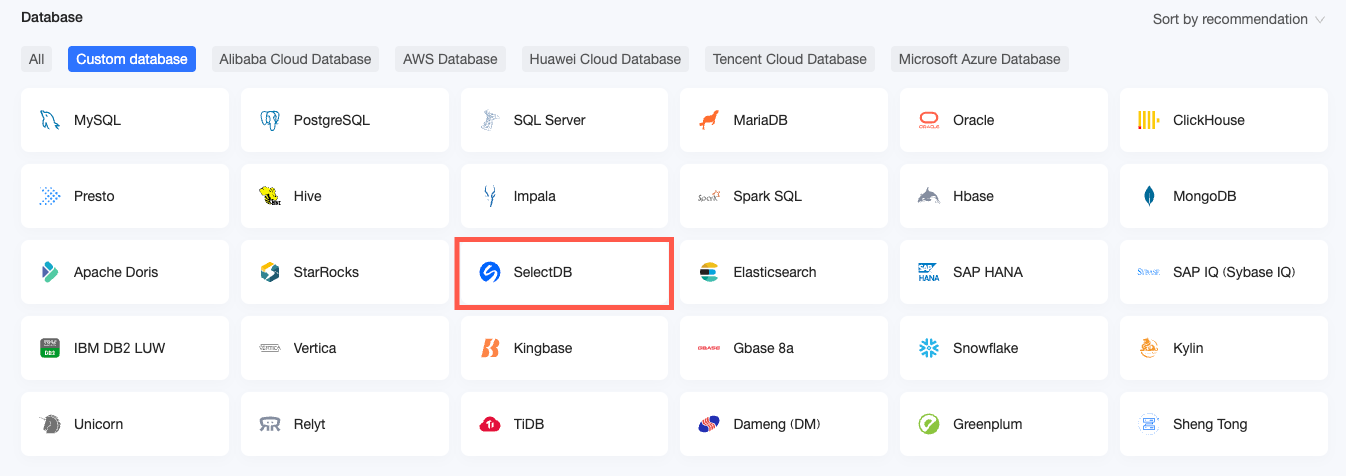The image size is (1346, 476).
Task: Click the SQL Server logo icon
Action: [489, 120]
